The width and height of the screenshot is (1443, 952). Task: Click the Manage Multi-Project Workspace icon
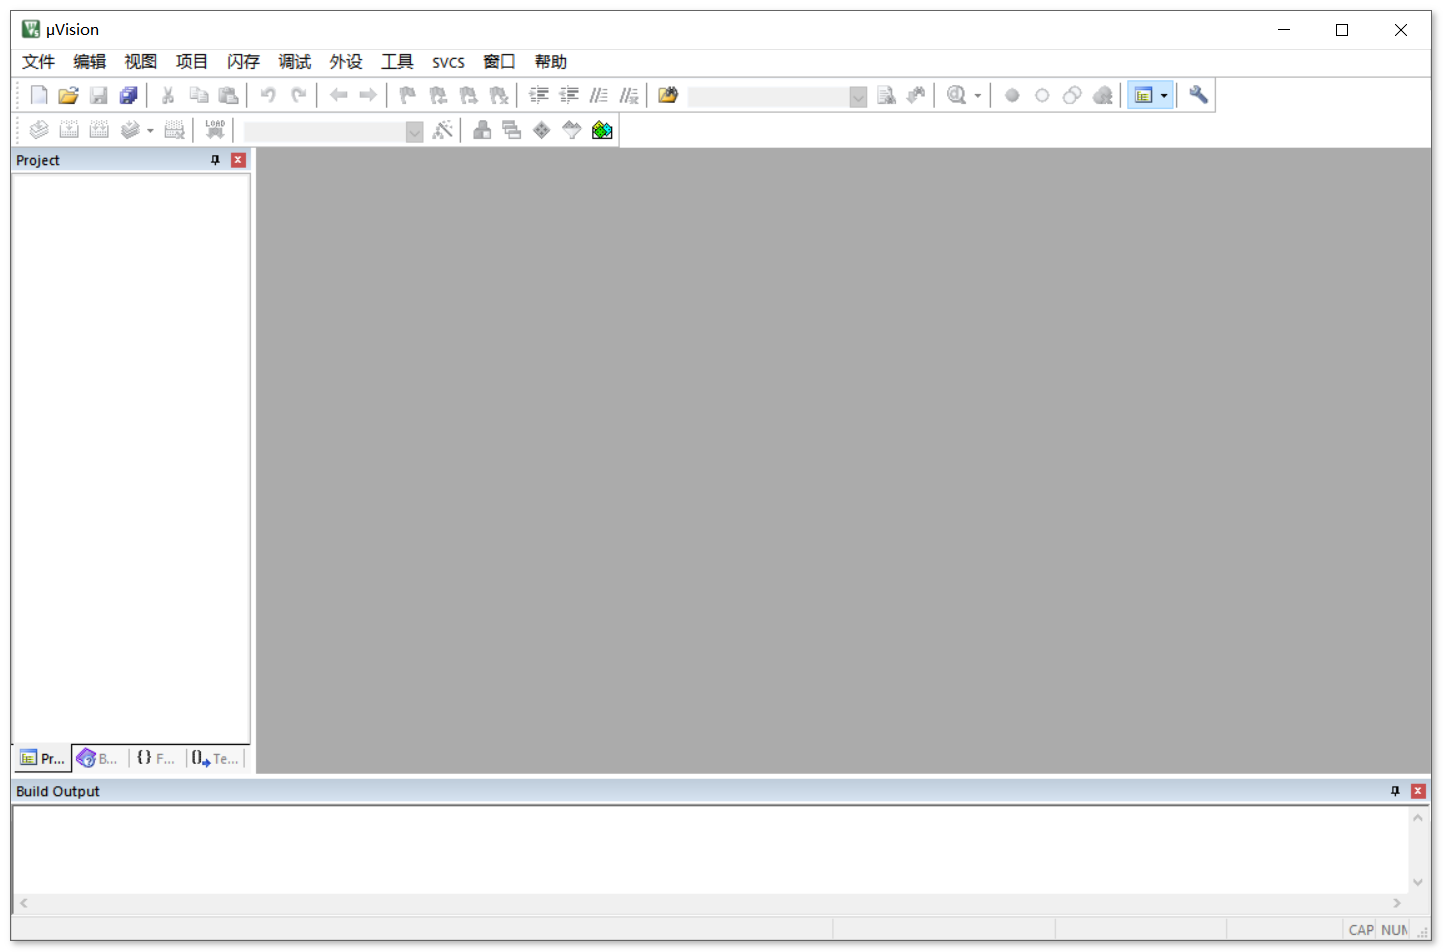point(512,130)
